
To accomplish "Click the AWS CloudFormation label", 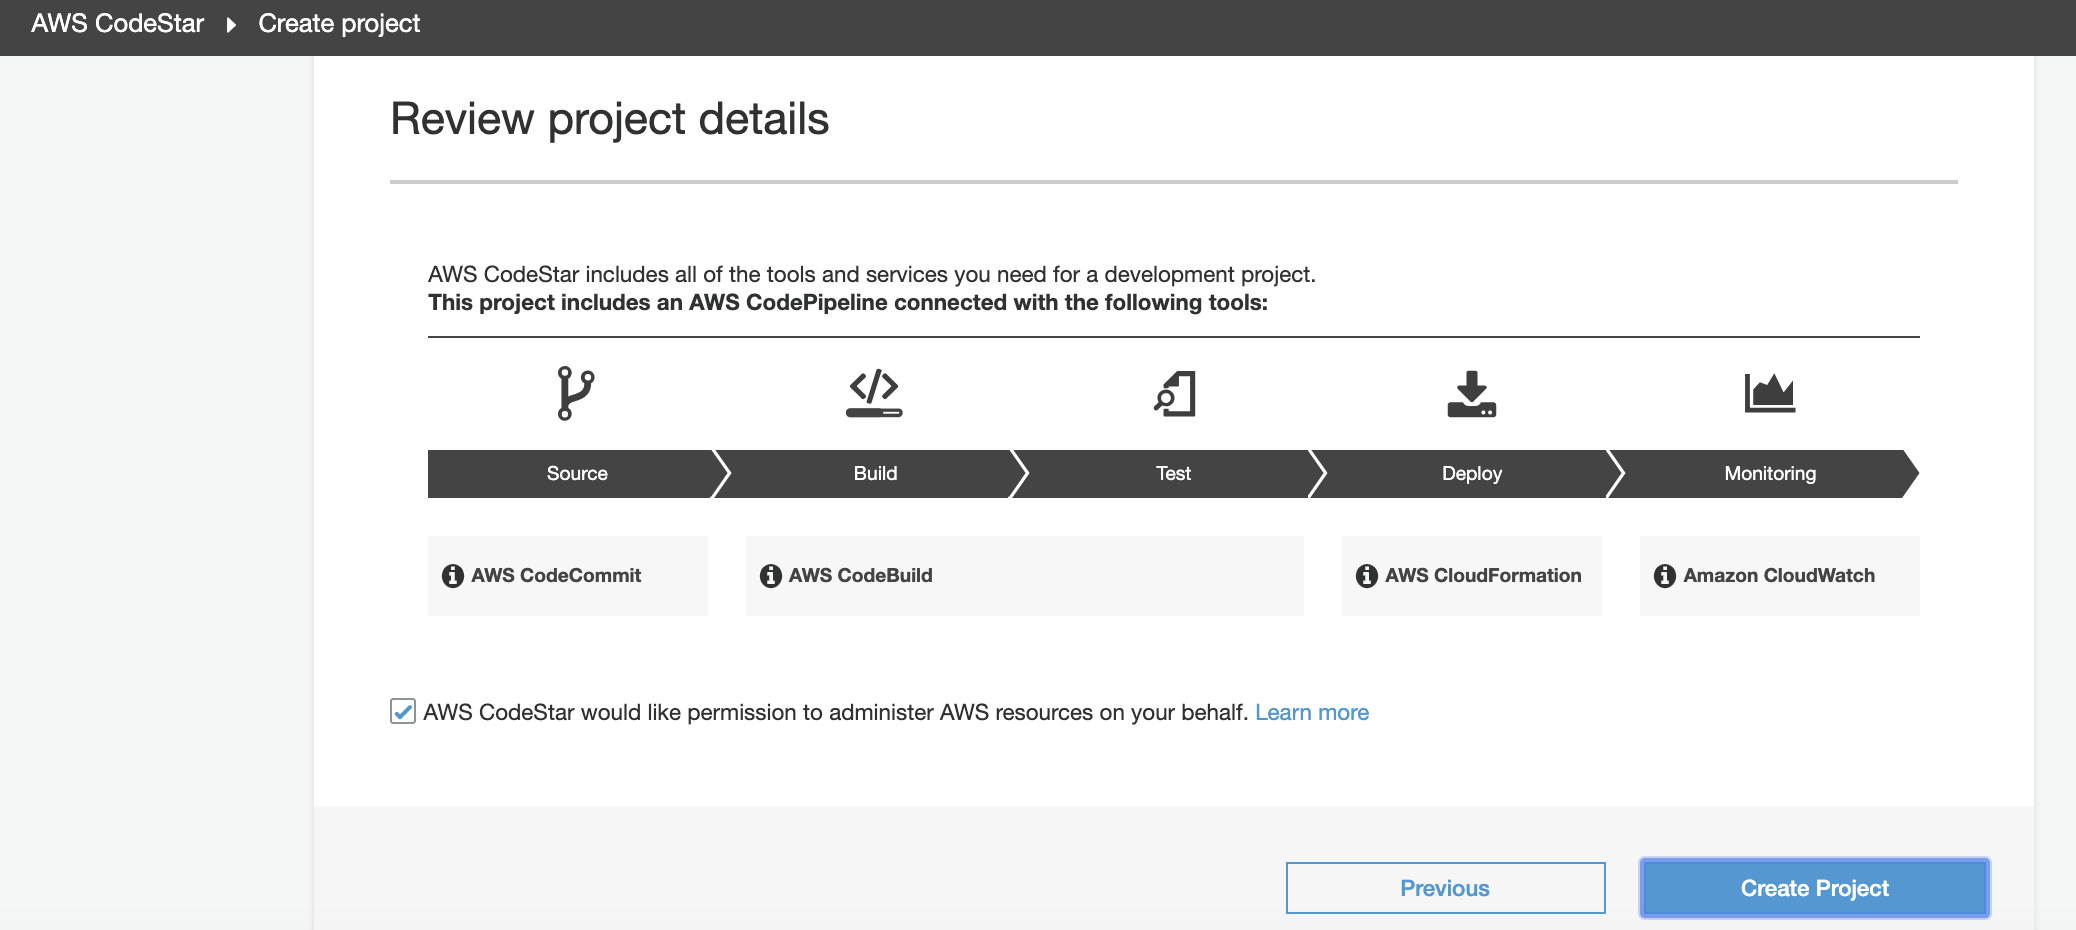I will coord(1483,575).
